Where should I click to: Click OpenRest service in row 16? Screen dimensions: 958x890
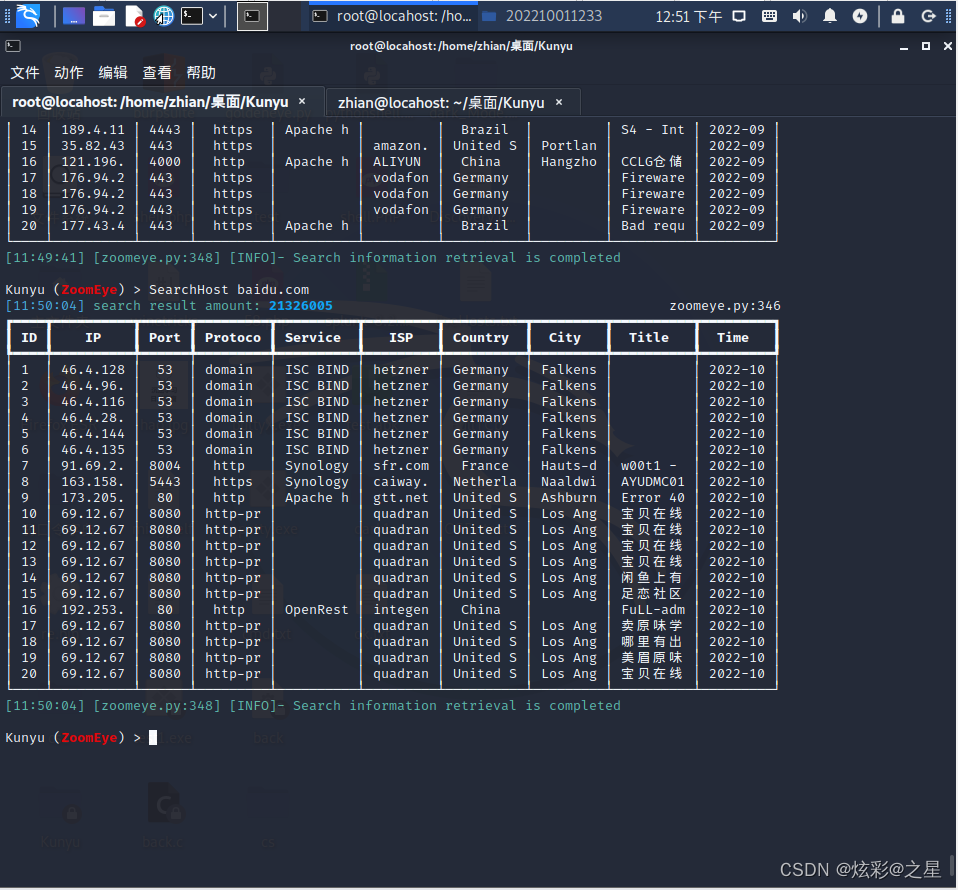pos(316,610)
